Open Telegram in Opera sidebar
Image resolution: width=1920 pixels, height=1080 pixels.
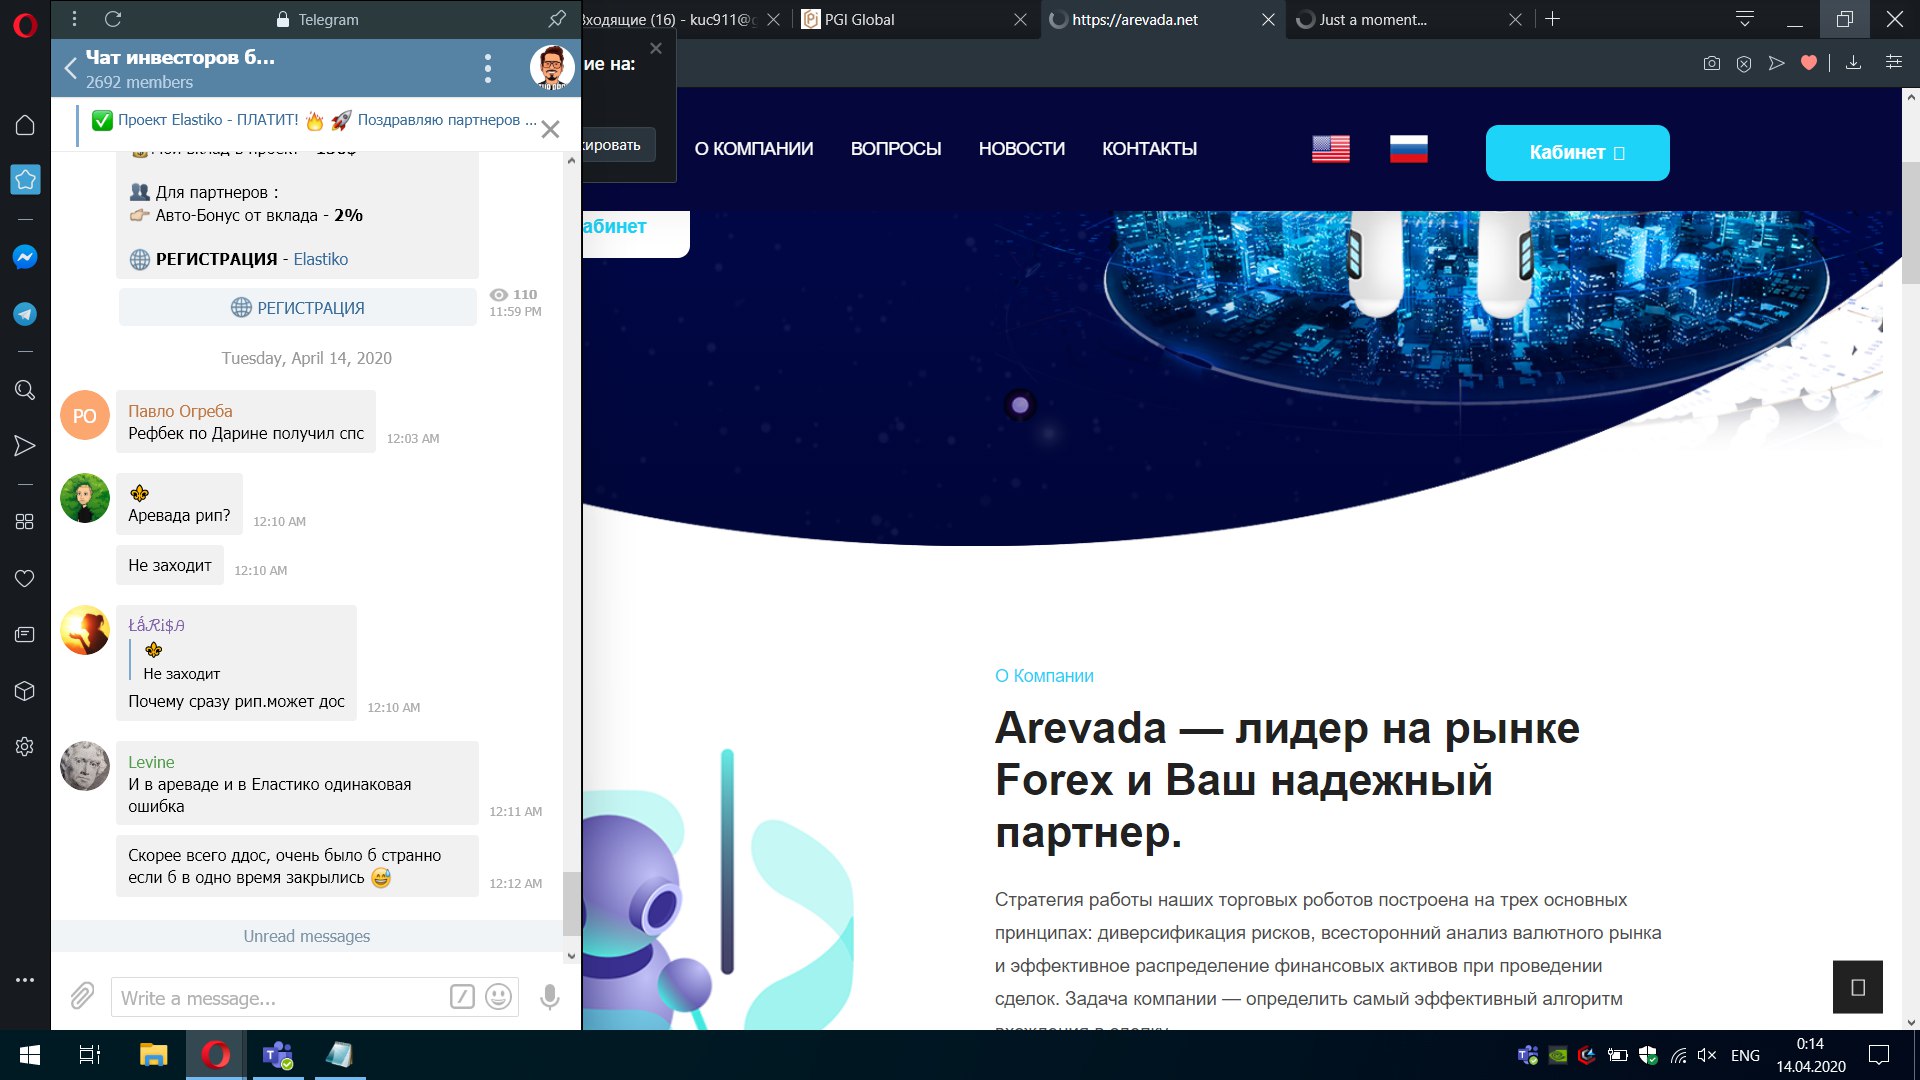pyautogui.click(x=25, y=314)
